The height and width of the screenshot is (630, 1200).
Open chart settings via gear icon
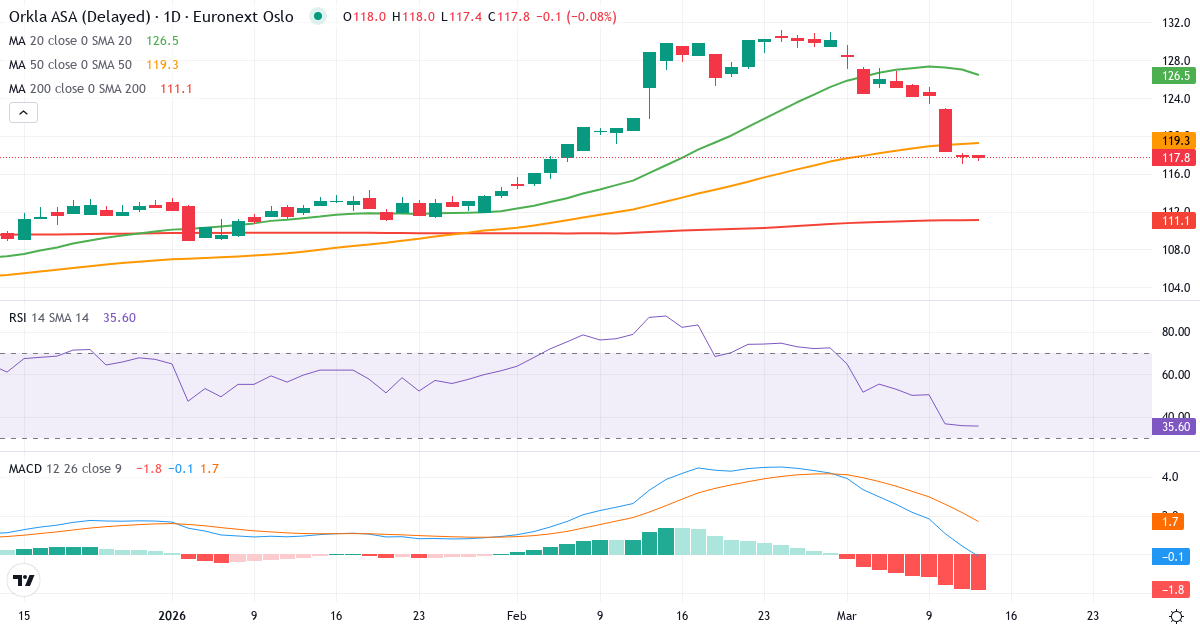tap(1177, 616)
